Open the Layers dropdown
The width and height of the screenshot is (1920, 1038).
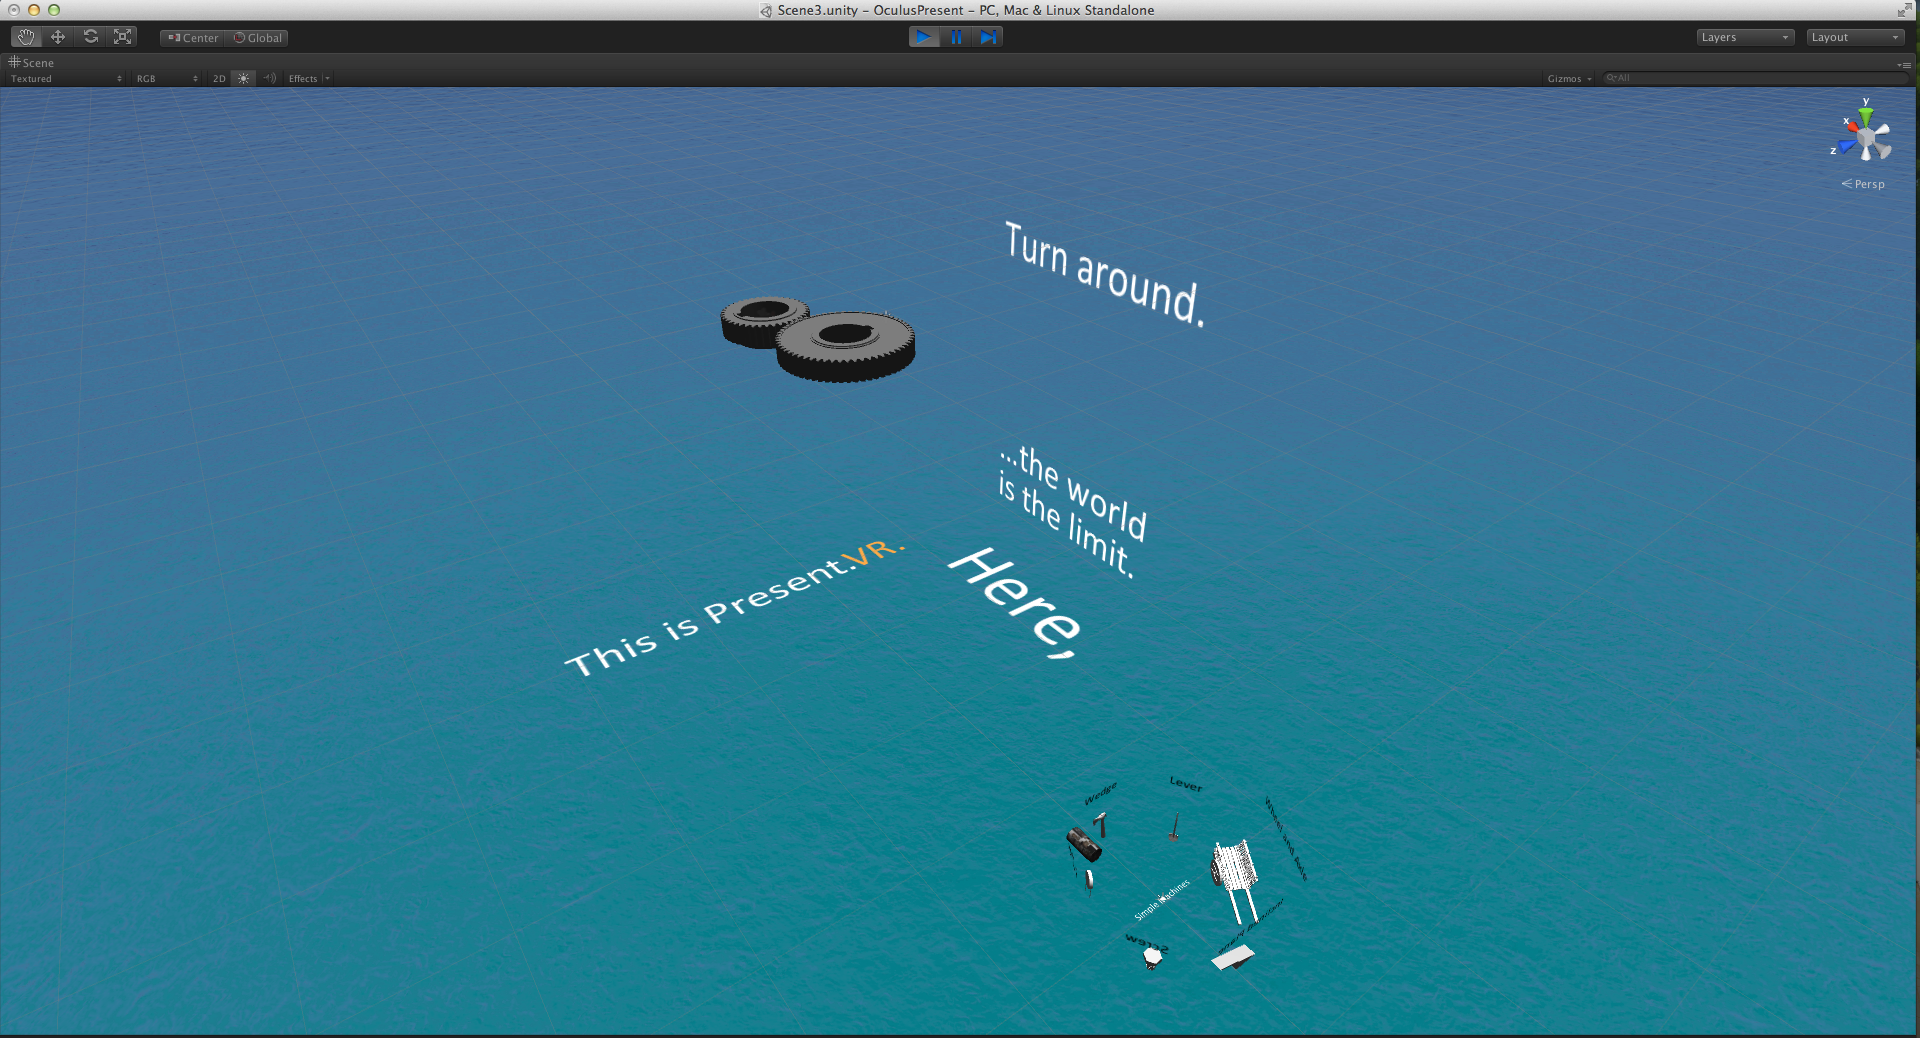pos(1745,37)
